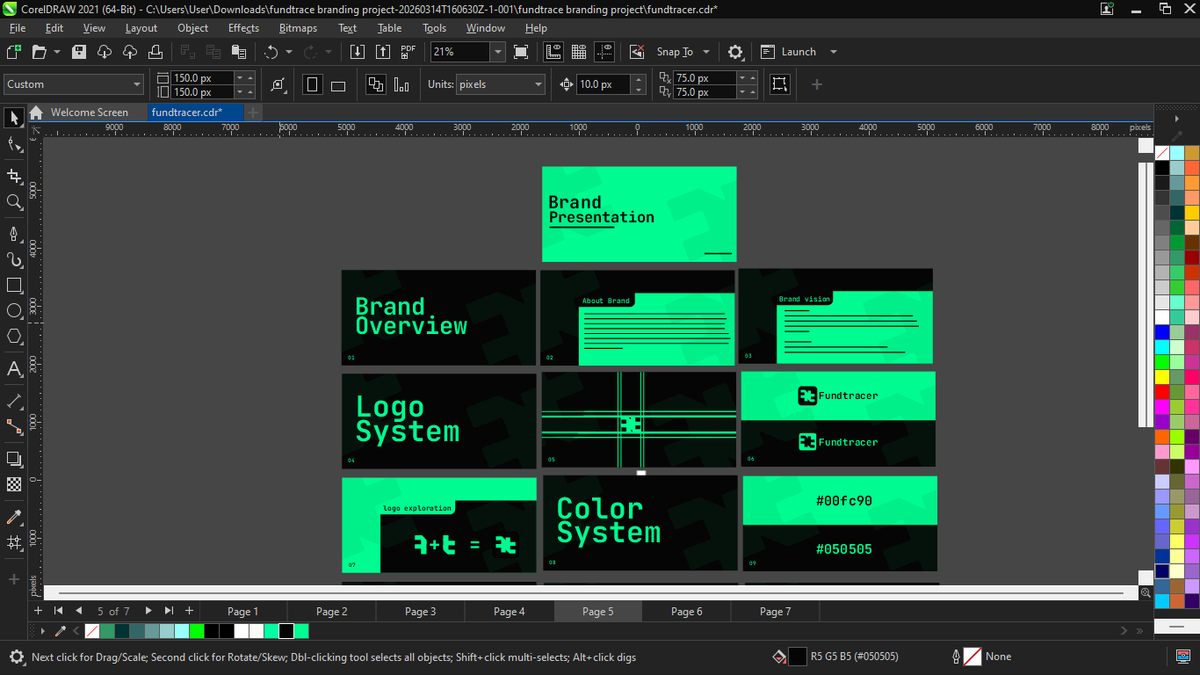This screenshot has width=1200, height=675.
Task: Switch to the Page 3 tab
Action: click(x=420, y=611)
